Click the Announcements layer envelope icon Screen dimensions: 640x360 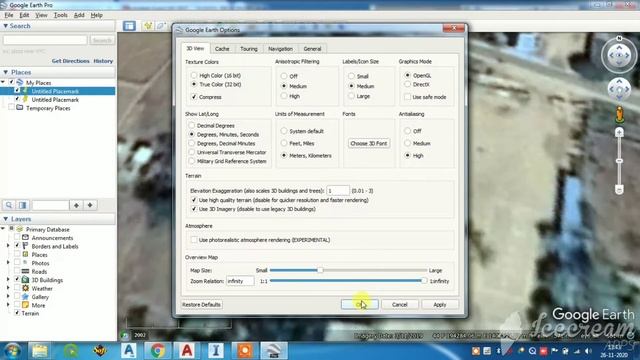[25, 238]
